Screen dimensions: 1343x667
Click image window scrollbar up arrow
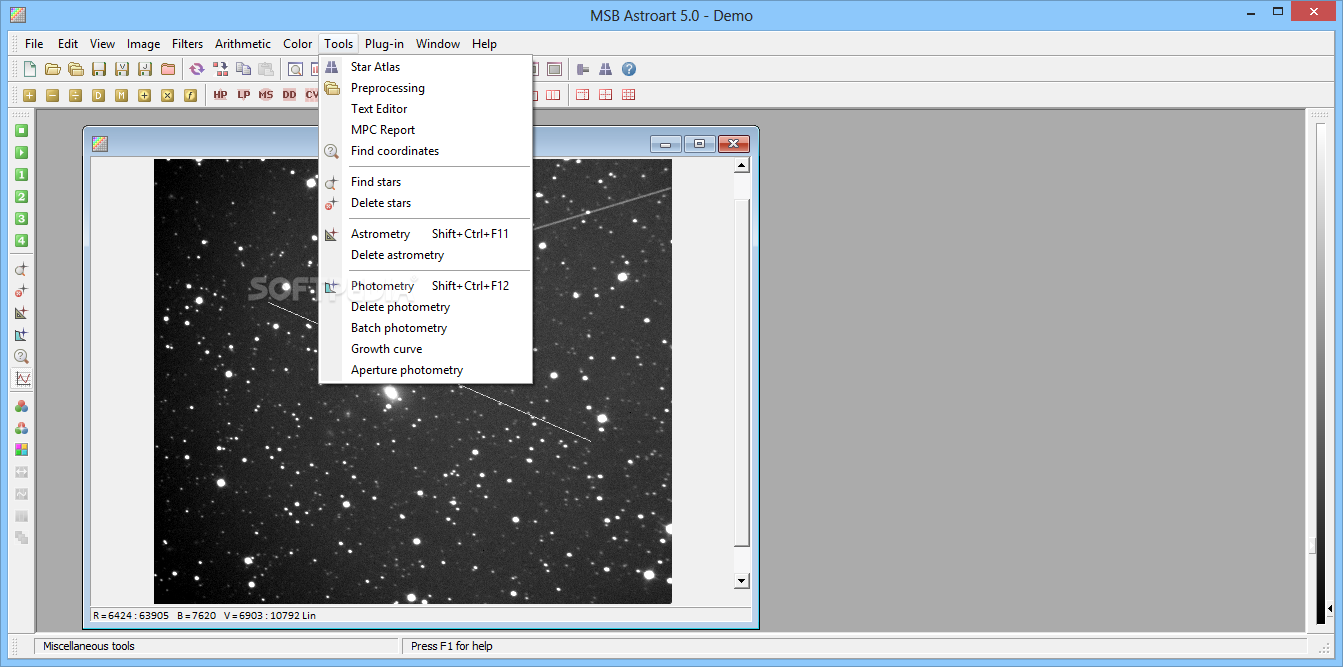[741, 166]
